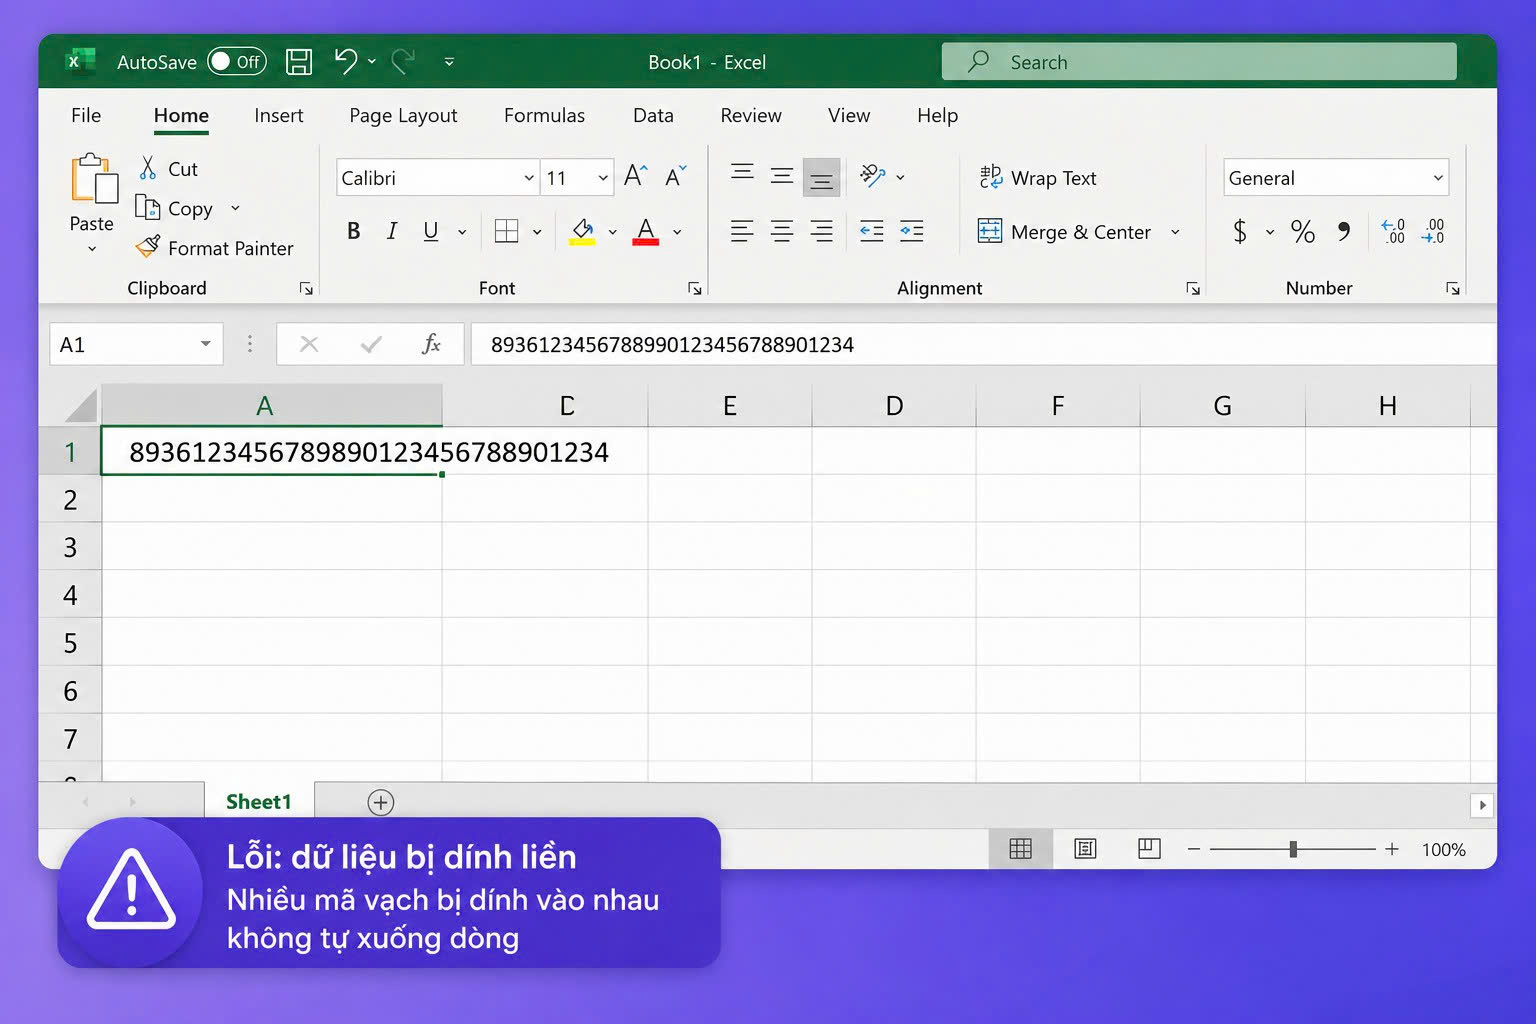Switch to Page Break Preview in status bar

tap(1149, 849)
